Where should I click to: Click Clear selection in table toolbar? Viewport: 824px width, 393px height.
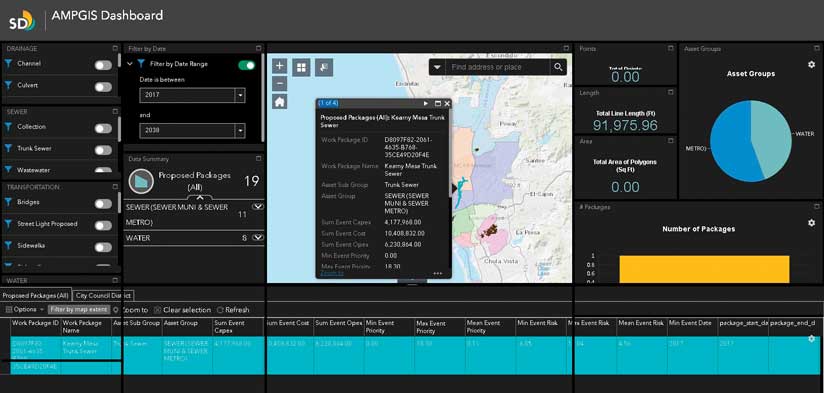182,310
